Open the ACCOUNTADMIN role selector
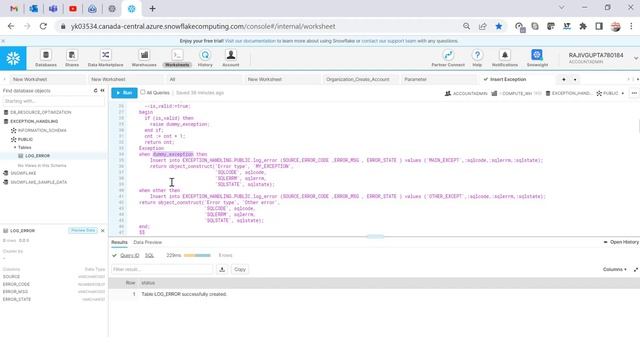This screenshot has width=640, height=360. [x=466, y=93]
